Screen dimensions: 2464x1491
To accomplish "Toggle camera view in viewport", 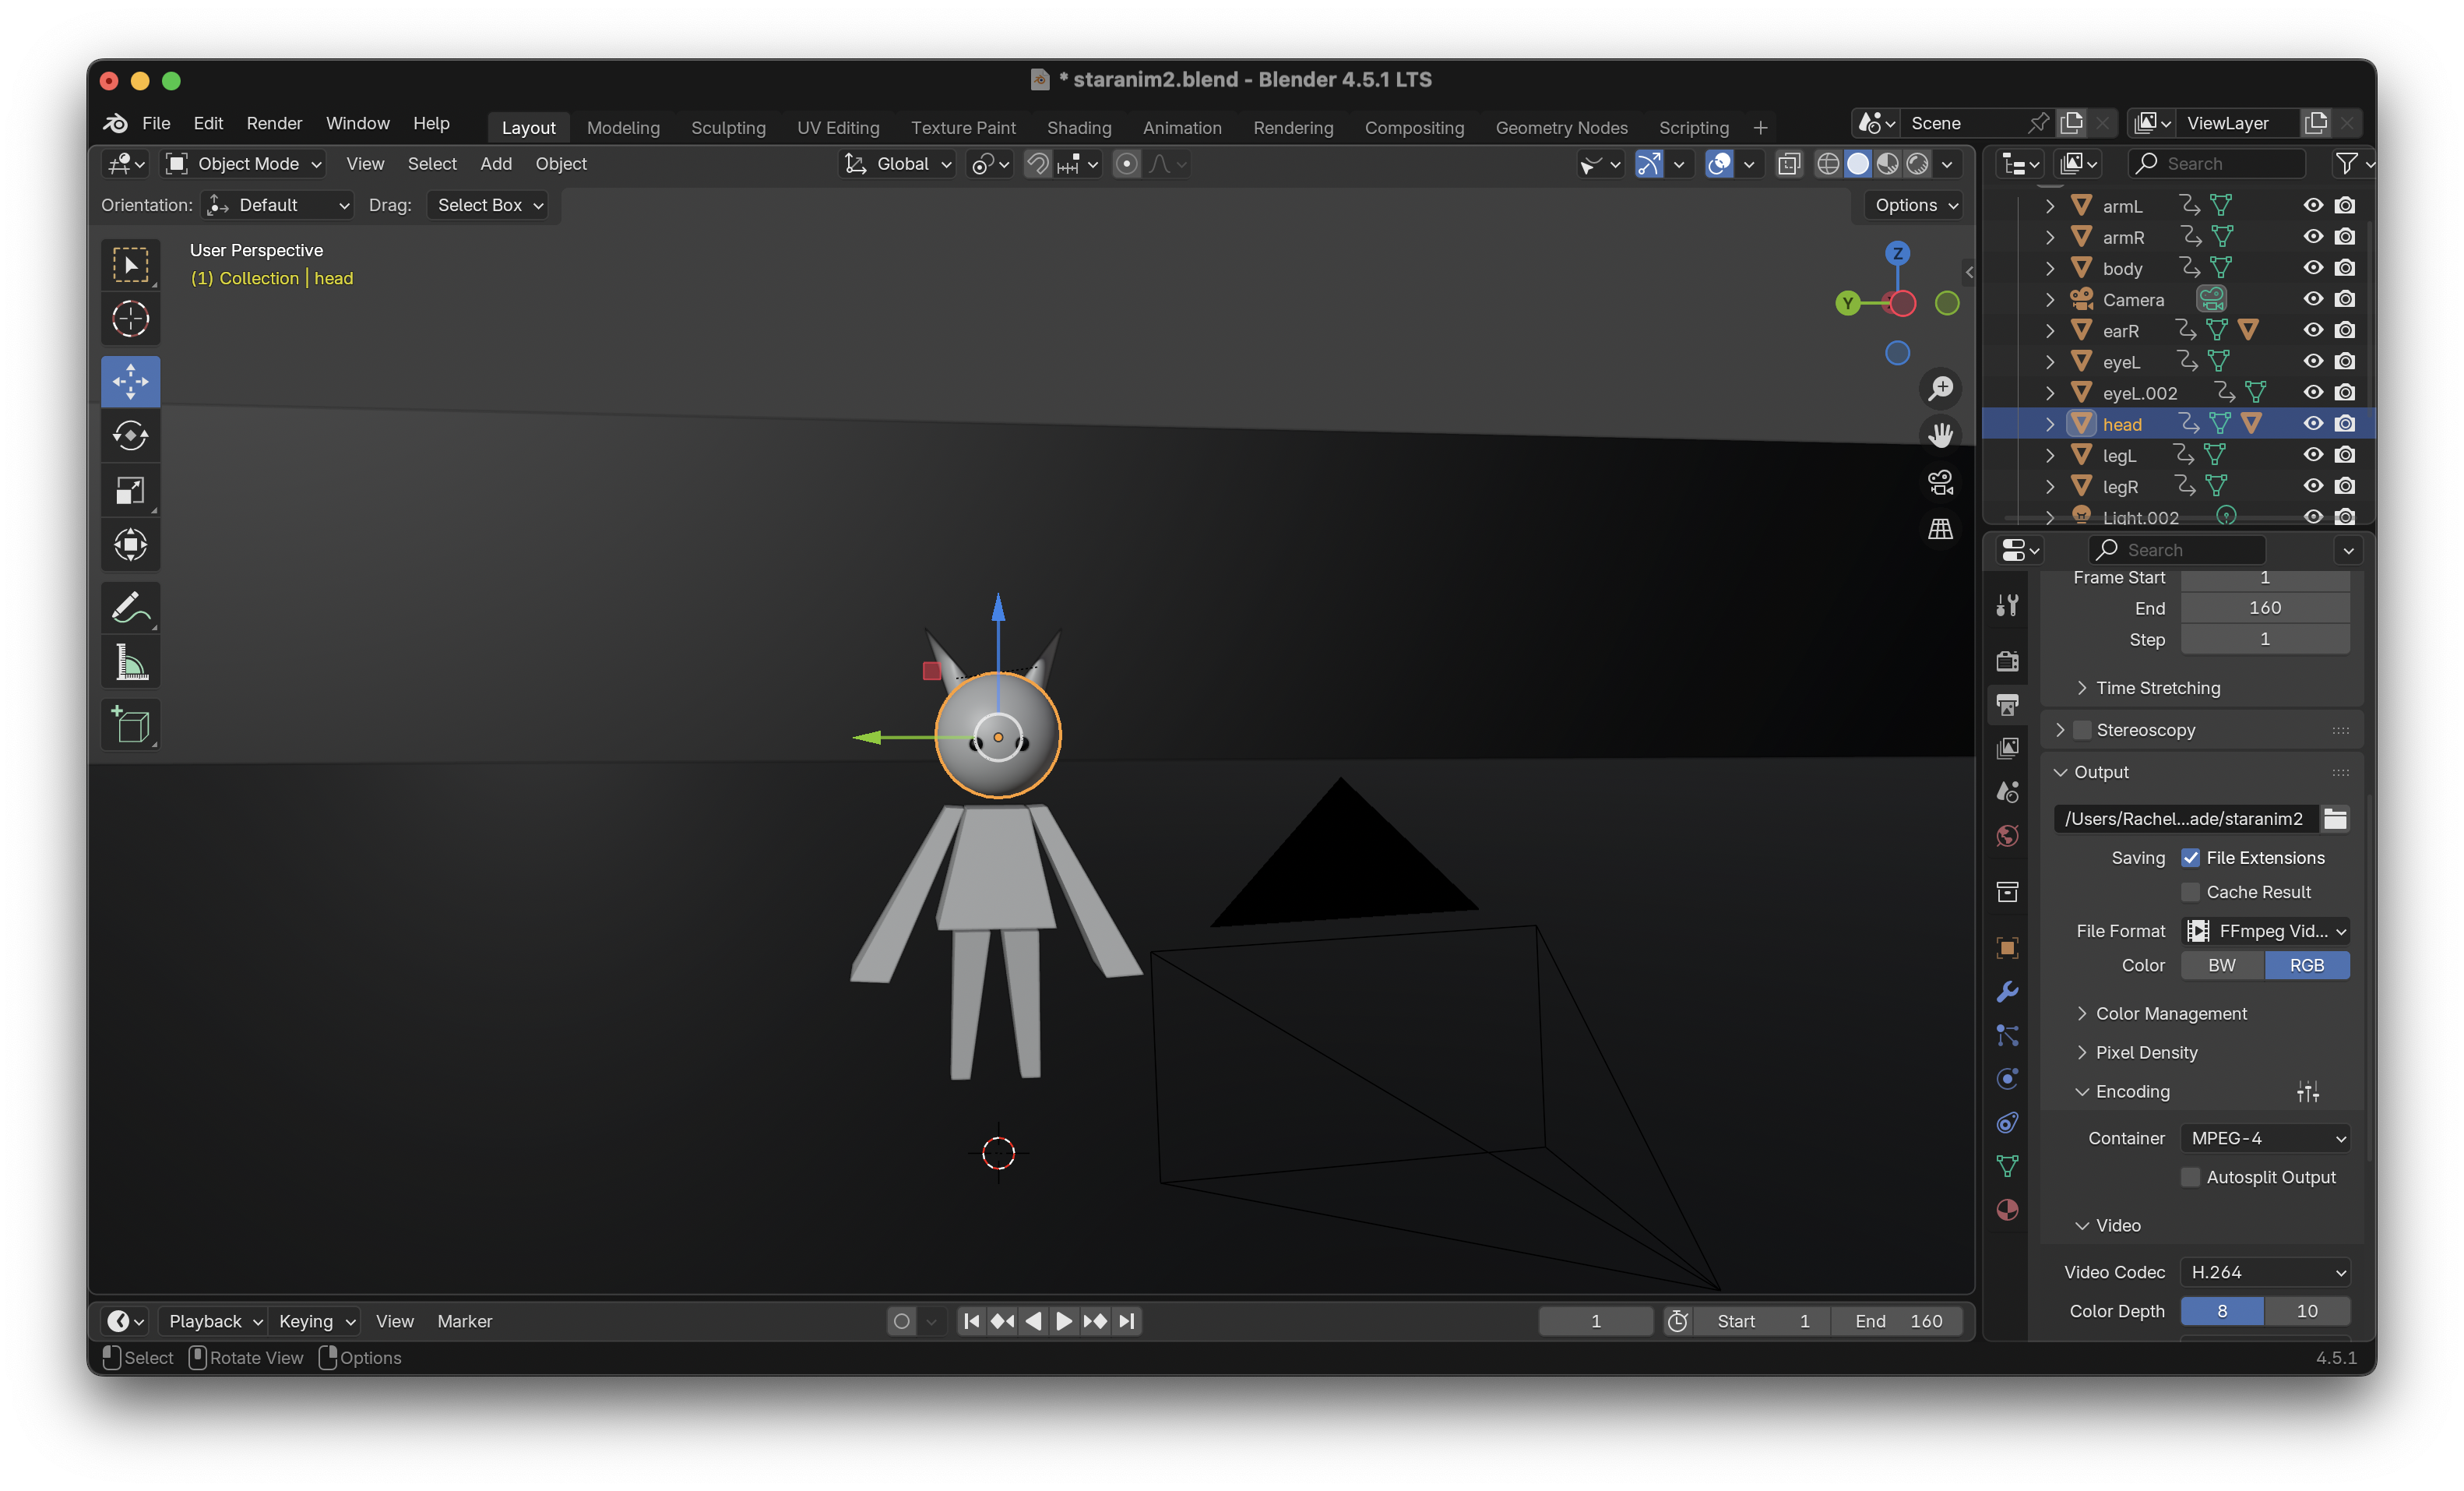I will click(x=1940, y=483).
